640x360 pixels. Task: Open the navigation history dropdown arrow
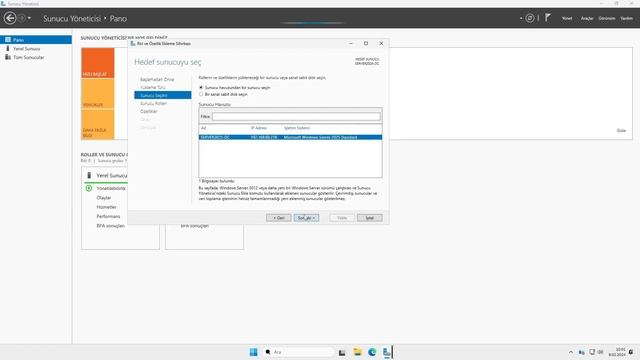[x=29, y=18]
